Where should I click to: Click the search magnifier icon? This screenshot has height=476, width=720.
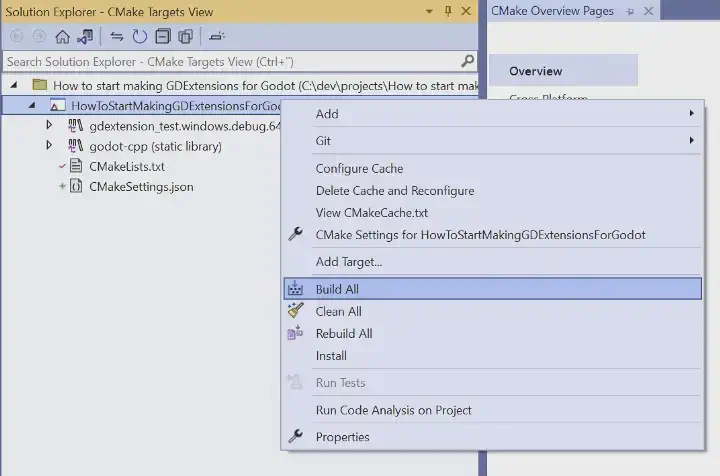pos(467,61)
